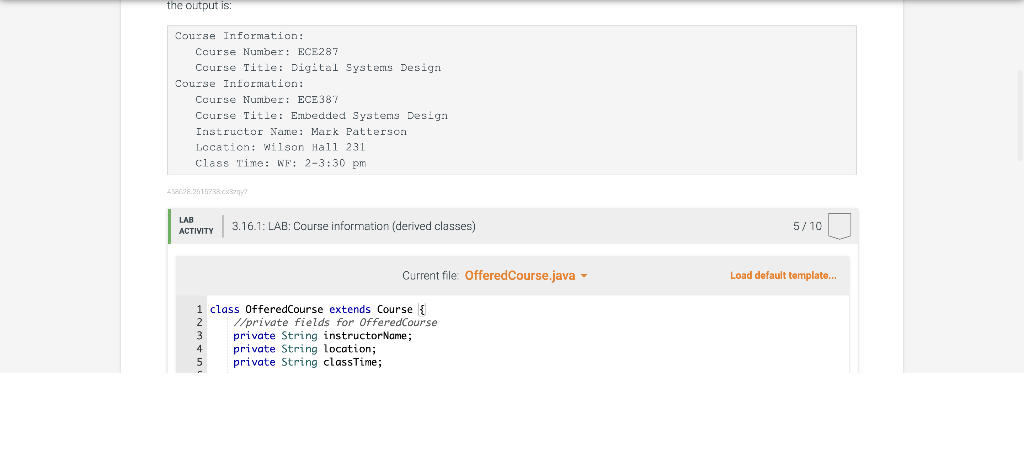Image resolution: width=1024 pixels, height=458 pixels.
Task: Click 'private String classTime;' code line
Action: [x=308, y=362]
